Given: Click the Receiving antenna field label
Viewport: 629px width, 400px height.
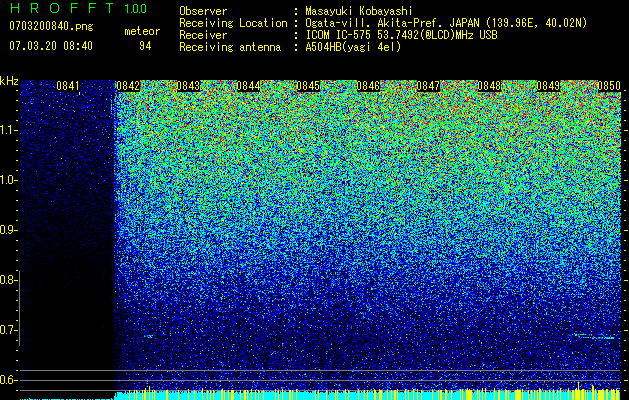Looking at the screenshot, I should 230,47.
